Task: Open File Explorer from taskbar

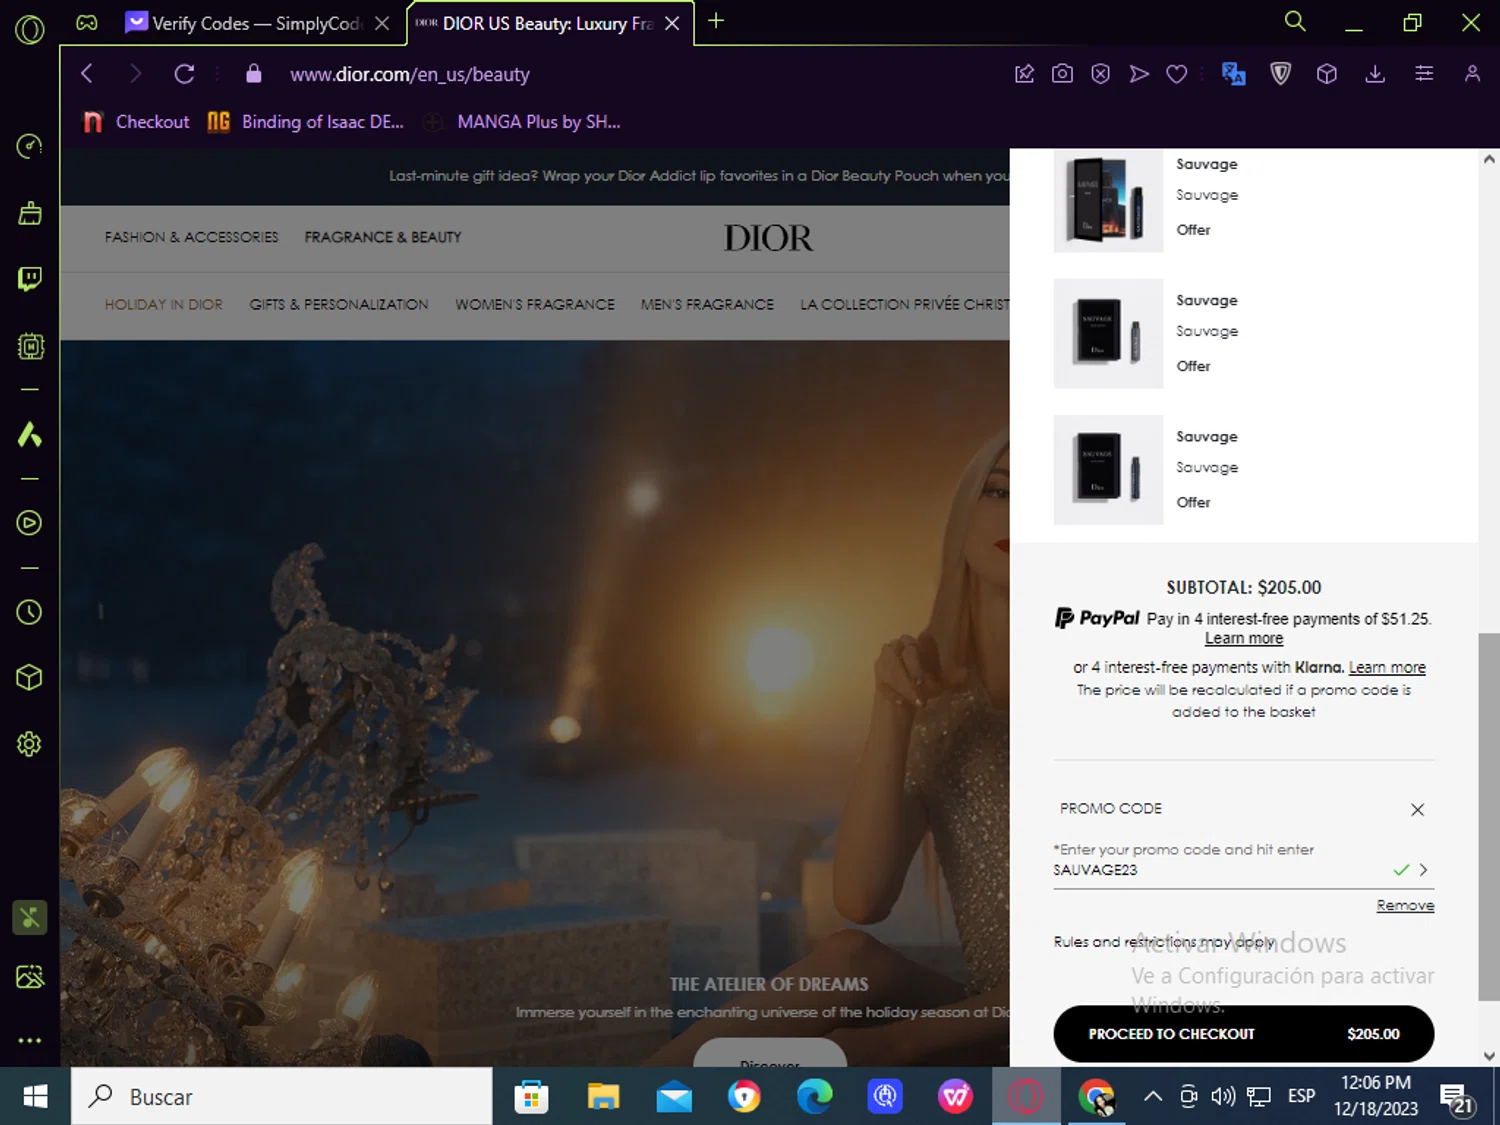Action: pos(603,1097)
